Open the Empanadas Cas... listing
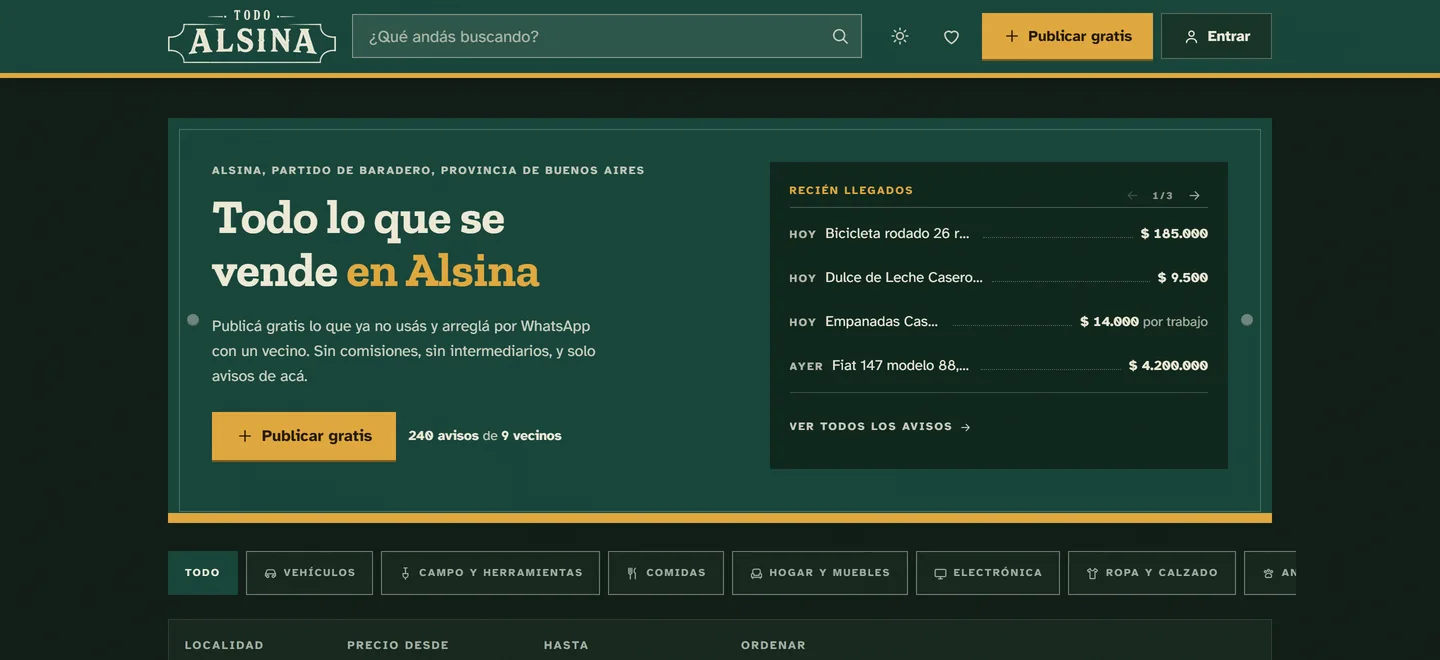Image resolution: width=1440 pixels, height=660 pixels. [998, 322]
